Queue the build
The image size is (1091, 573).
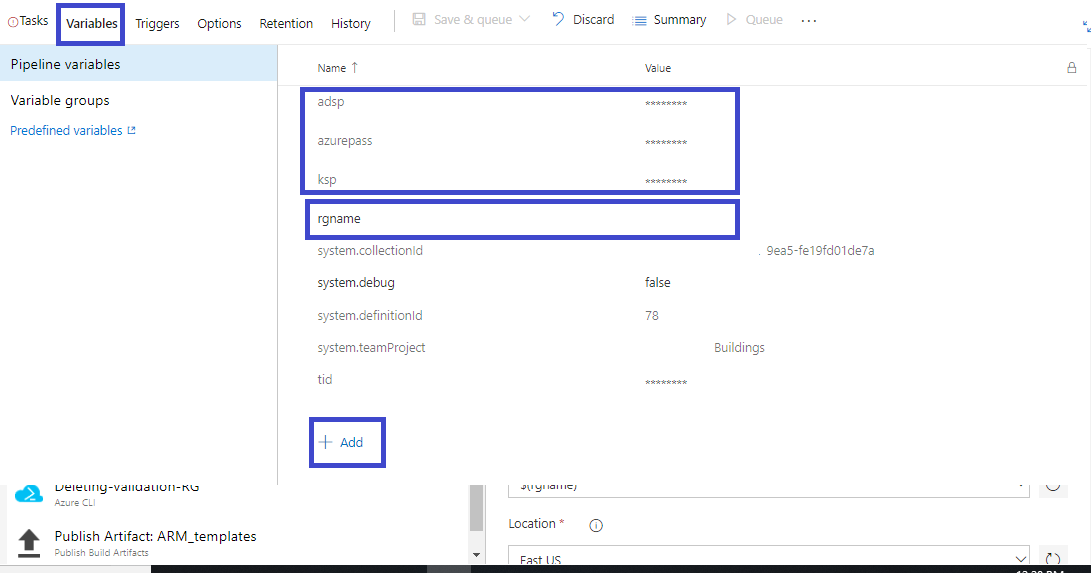[764, 19]
